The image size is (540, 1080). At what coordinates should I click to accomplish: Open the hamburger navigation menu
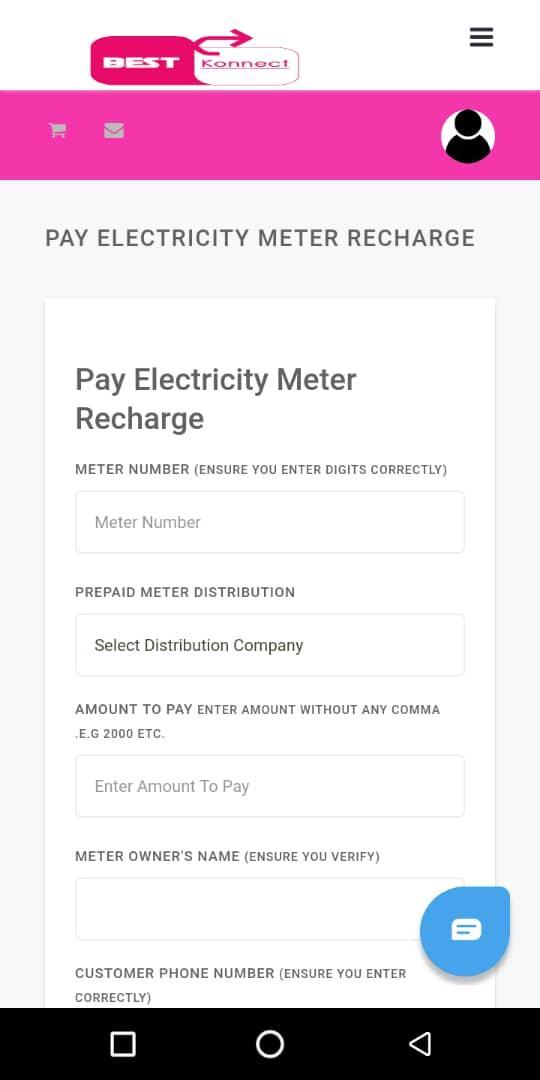click(x=481, y=37)
